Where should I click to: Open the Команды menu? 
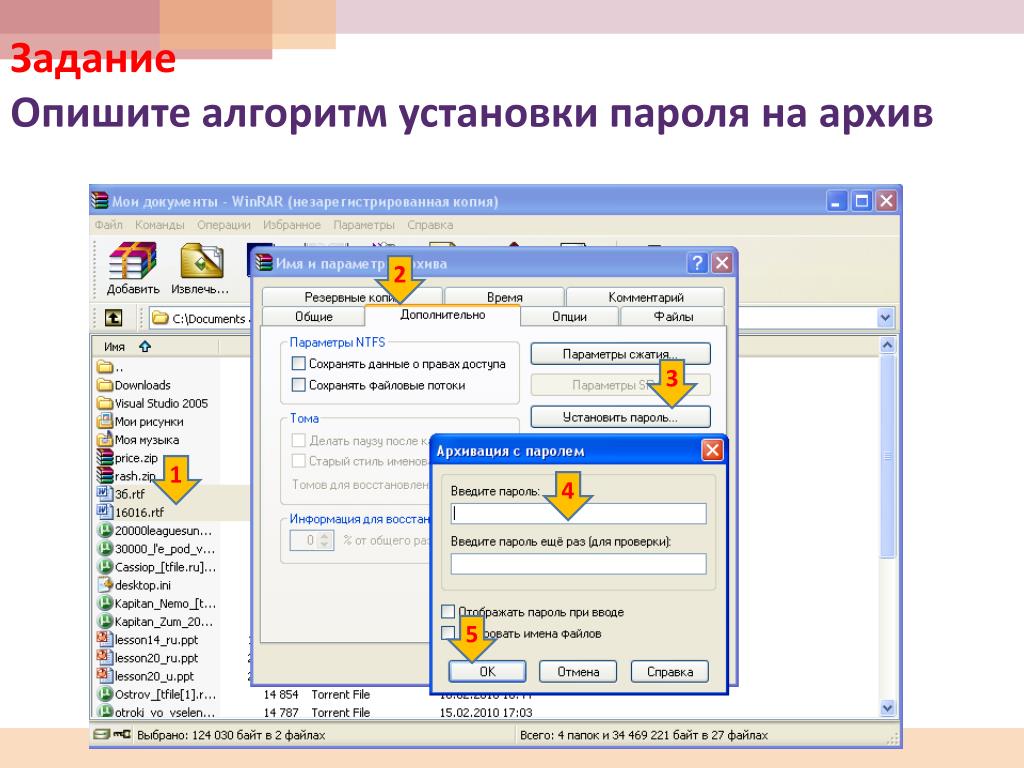159,225
